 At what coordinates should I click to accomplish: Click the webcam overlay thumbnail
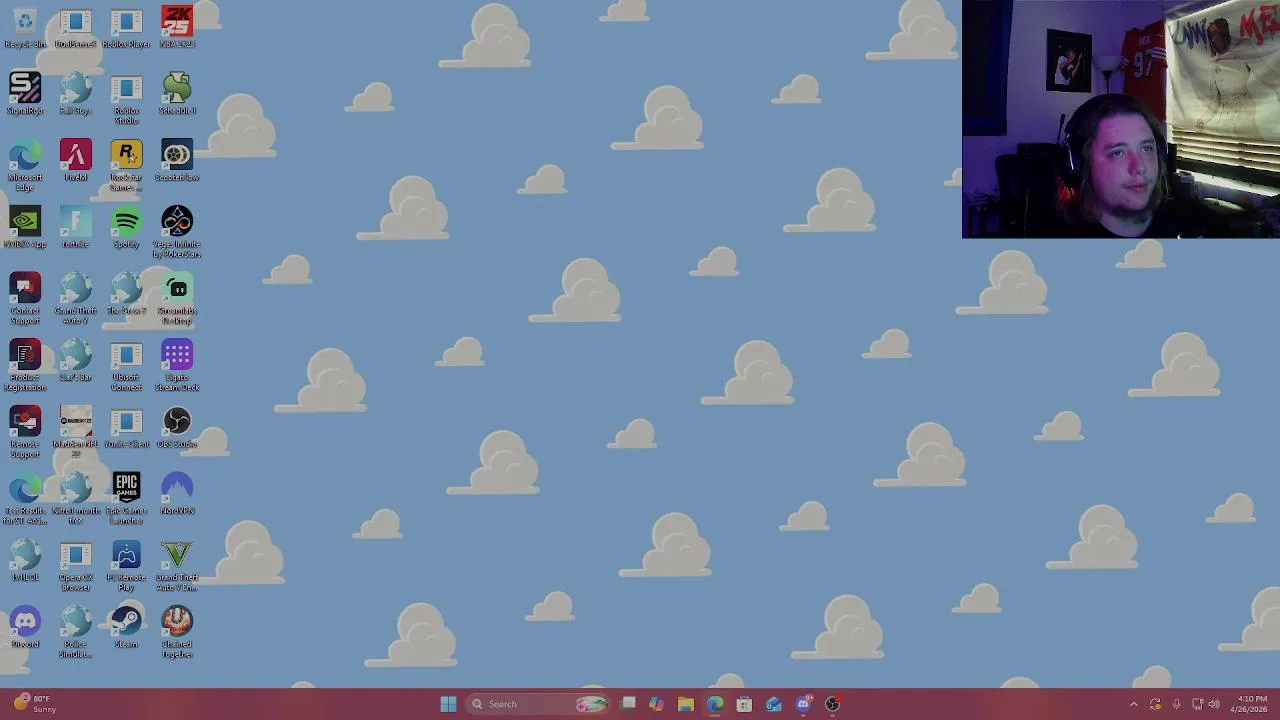(1121, 119)
